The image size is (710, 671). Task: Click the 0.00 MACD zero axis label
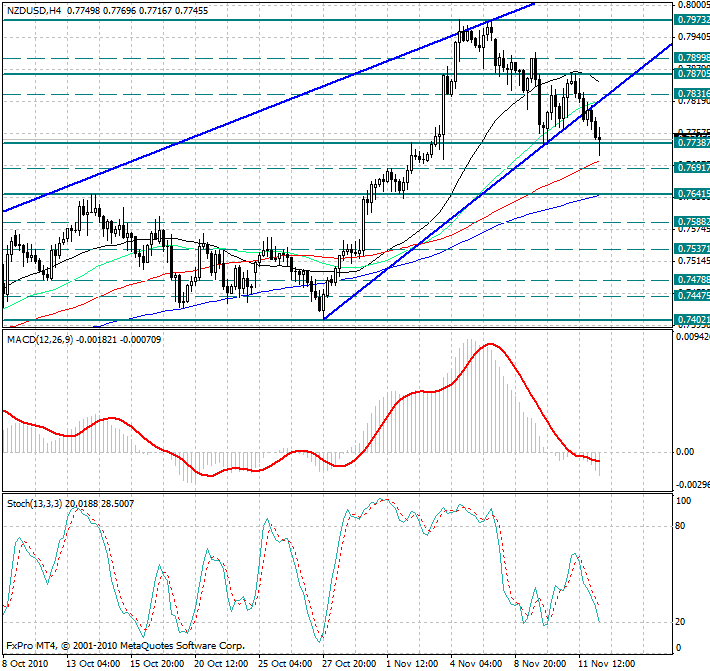685,452
